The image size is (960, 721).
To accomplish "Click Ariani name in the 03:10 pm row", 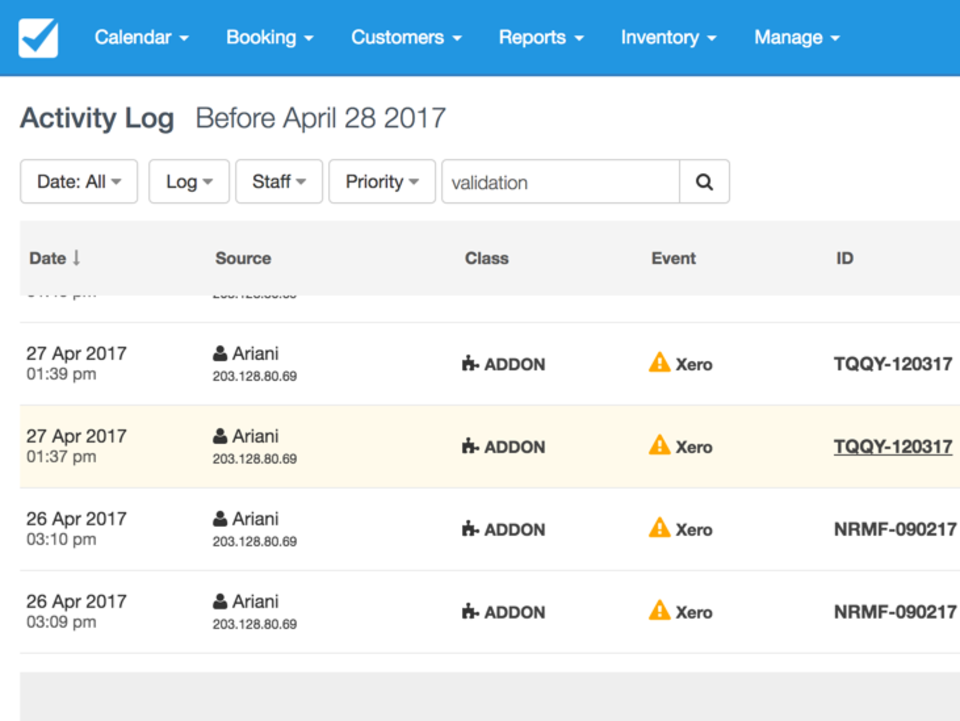I will (255, 519).
